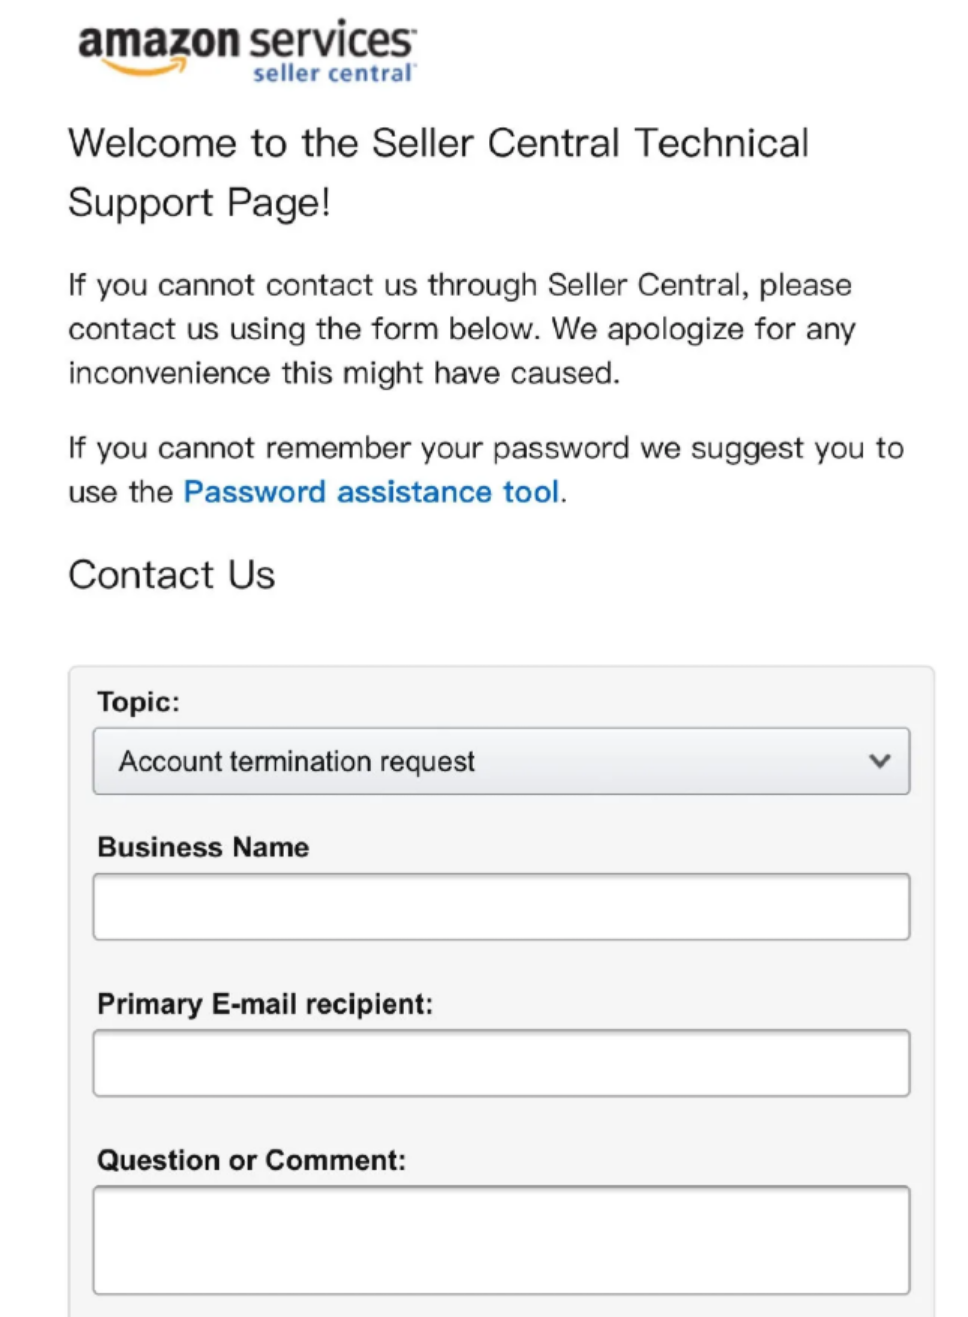Click the "Question or Comment:" label

pos(251,1160)
